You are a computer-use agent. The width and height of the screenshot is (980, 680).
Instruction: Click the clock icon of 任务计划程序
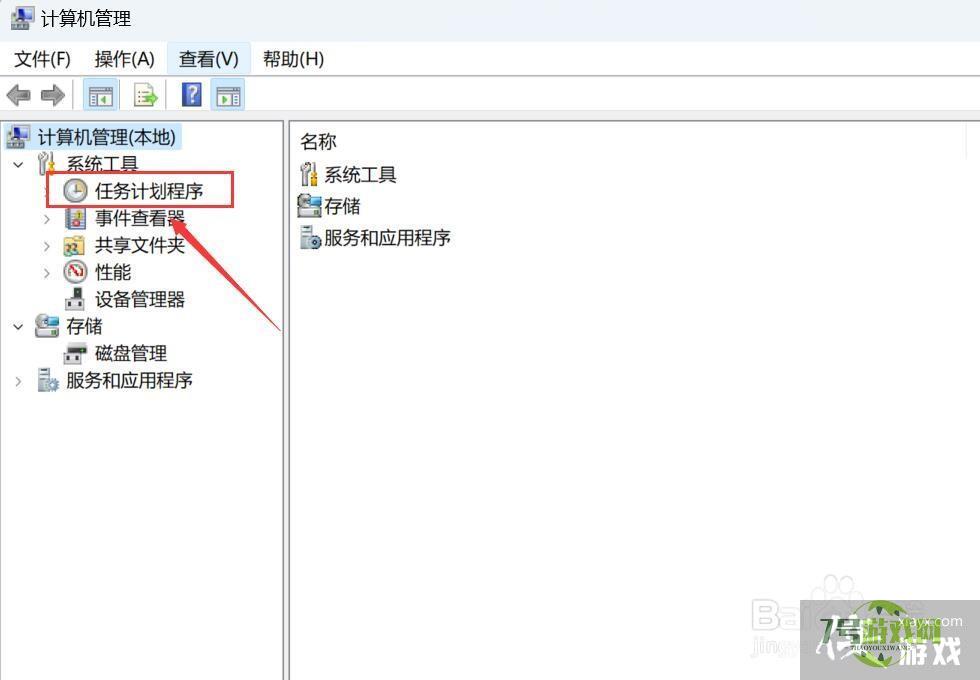point(76,191)
